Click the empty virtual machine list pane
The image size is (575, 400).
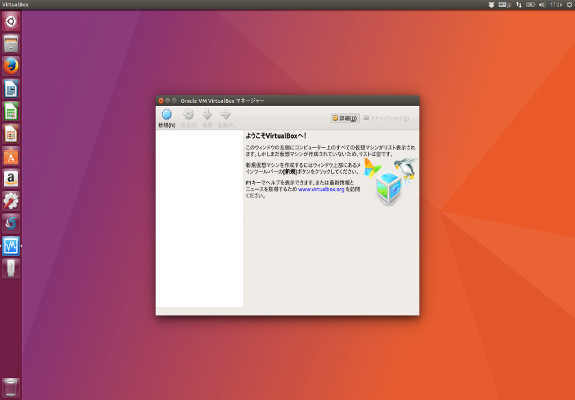[x=199, y=219]
